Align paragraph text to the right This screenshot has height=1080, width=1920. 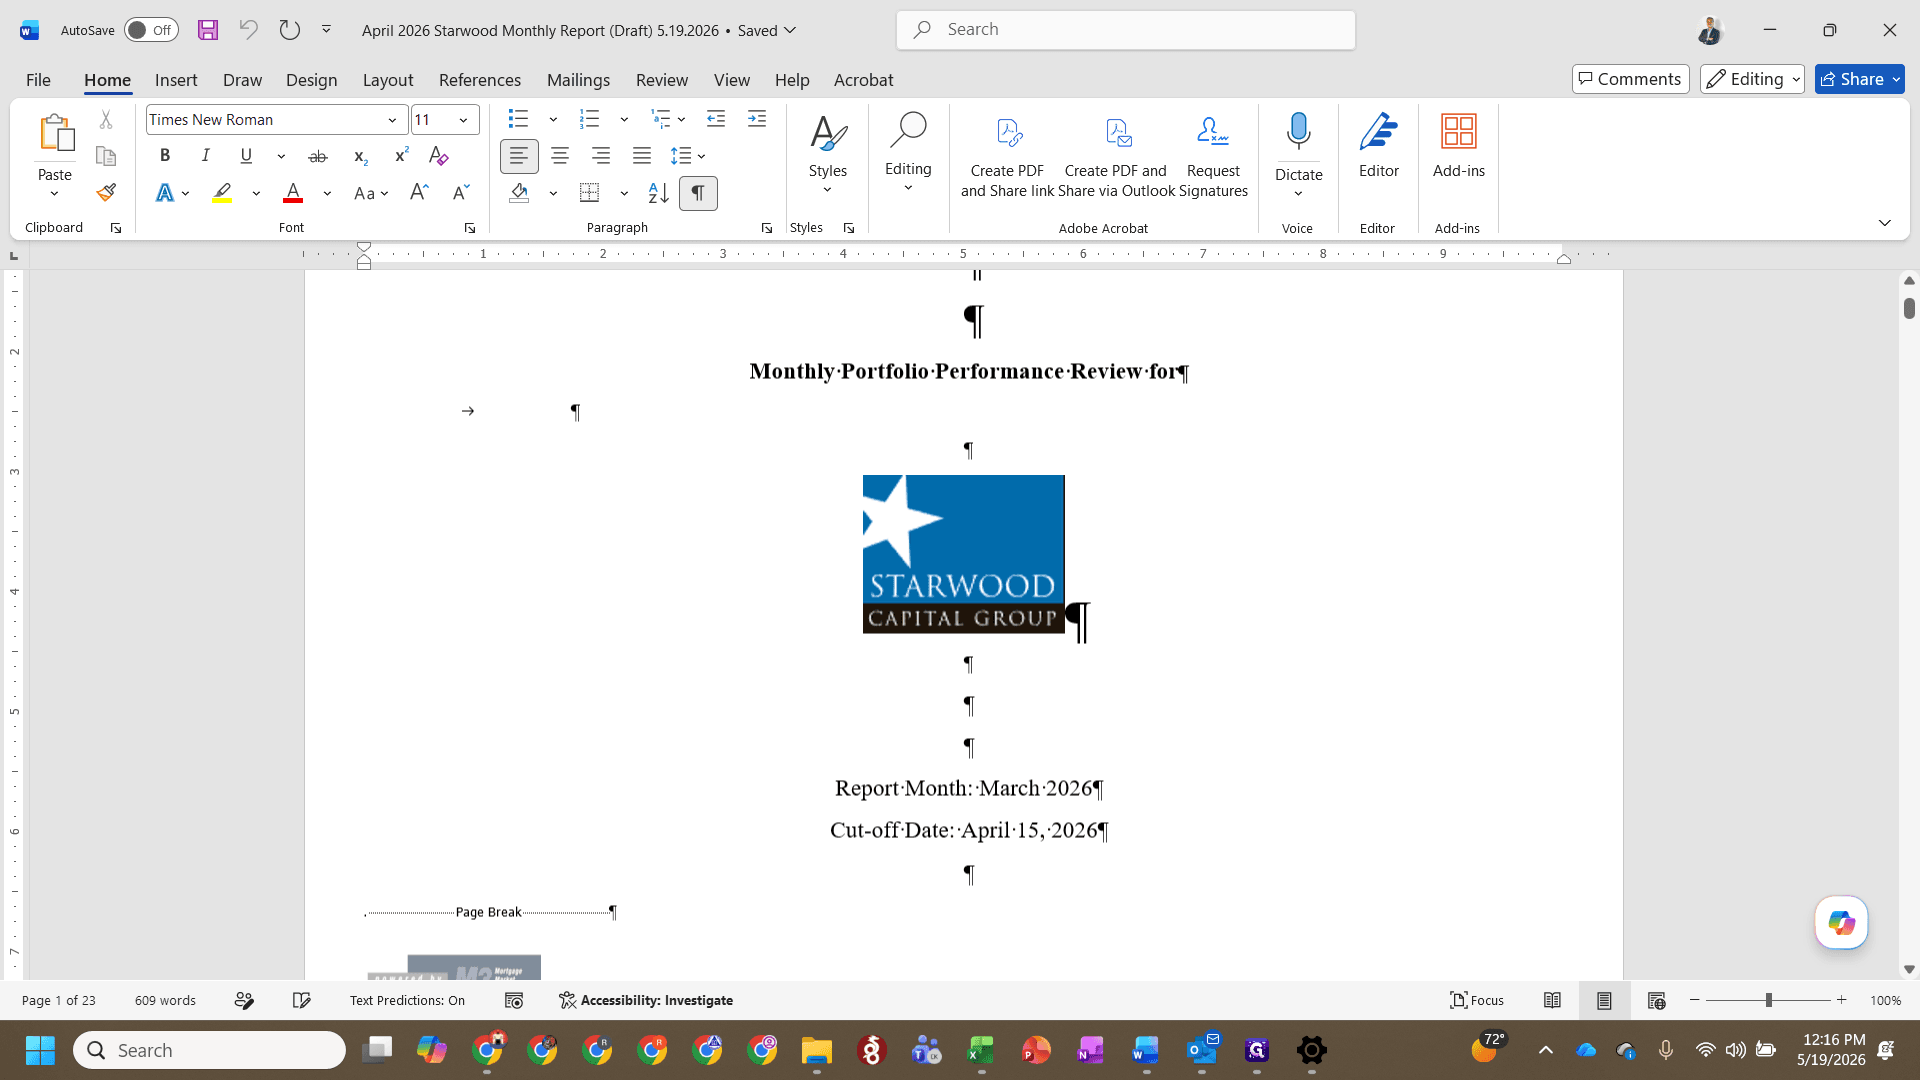(x=601, y=156)
